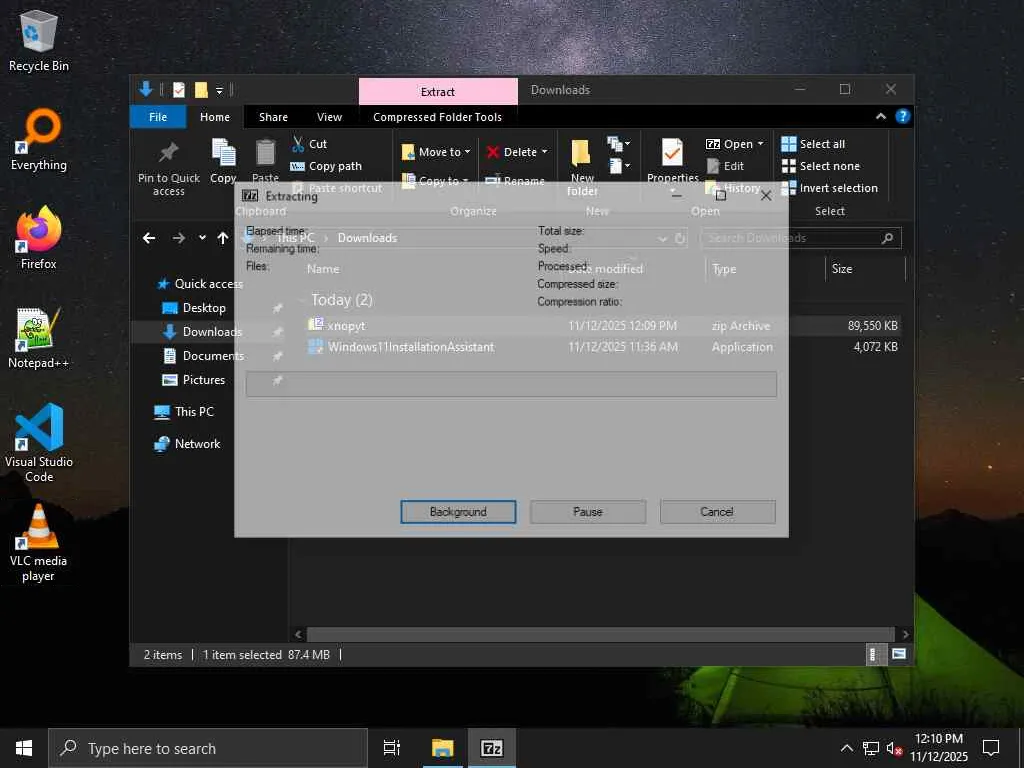Click New folder icon in title bar toolbar
This screenshot has height=768, width=1024.
201,90
